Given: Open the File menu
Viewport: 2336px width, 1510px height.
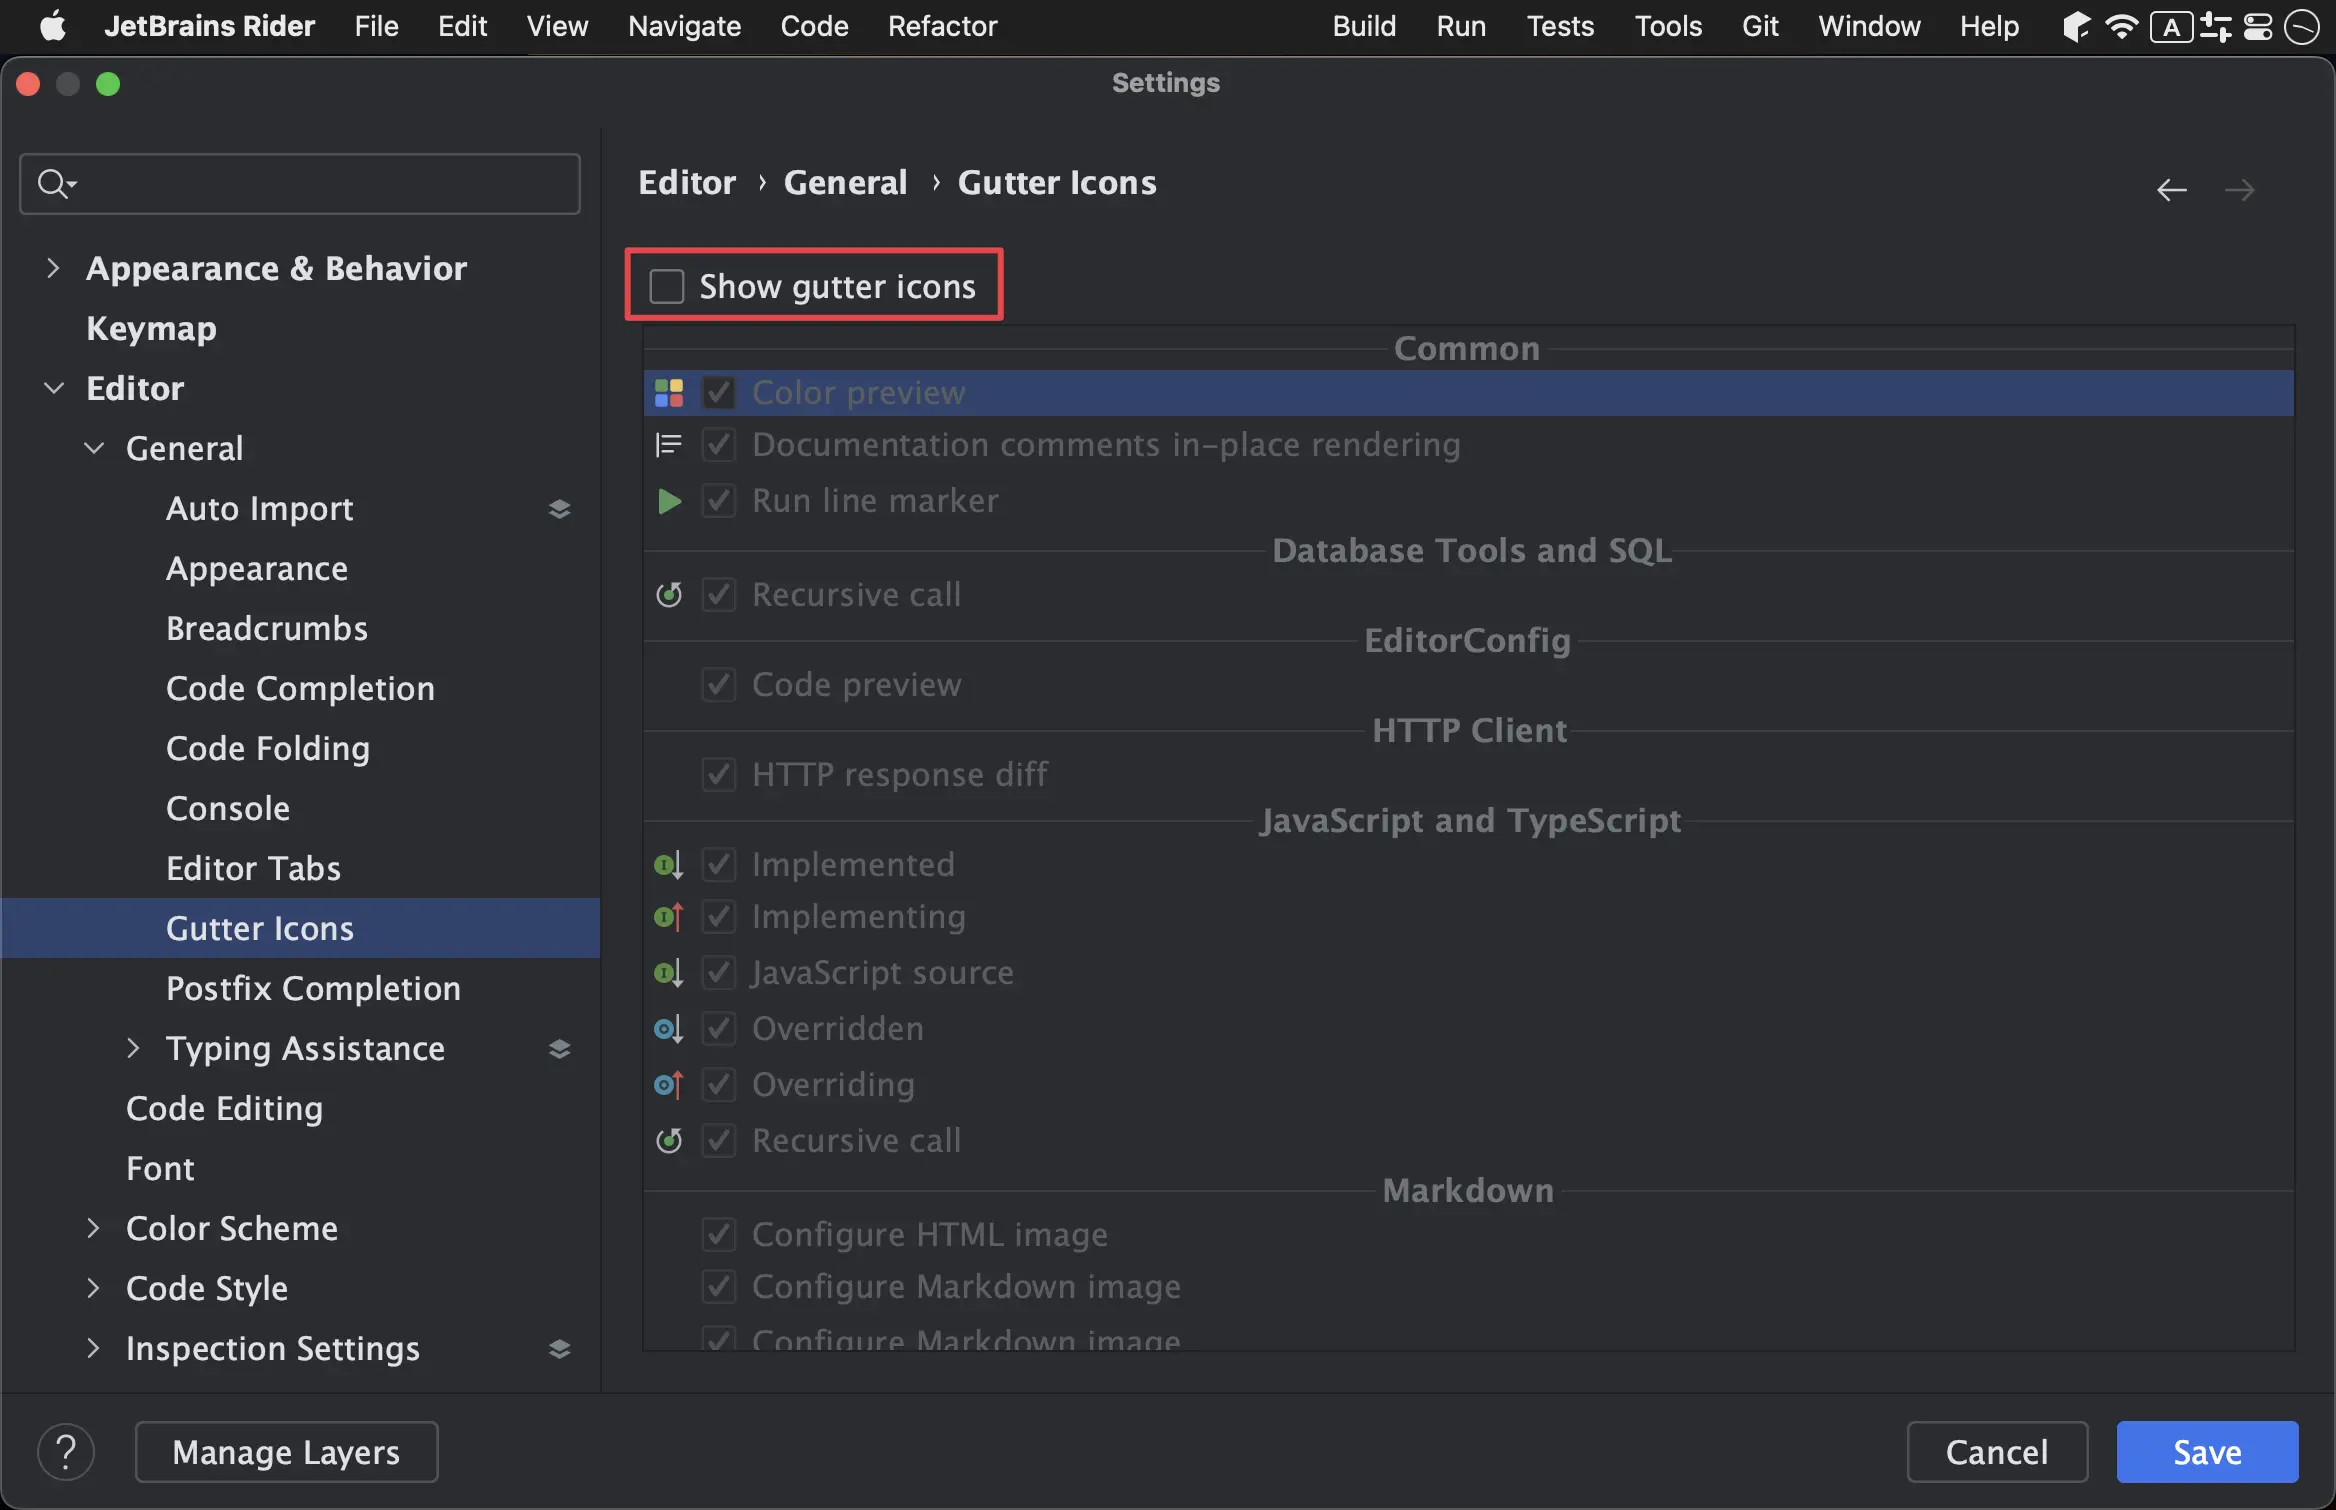Looking at the screenshot, I should tap(376, 26).
